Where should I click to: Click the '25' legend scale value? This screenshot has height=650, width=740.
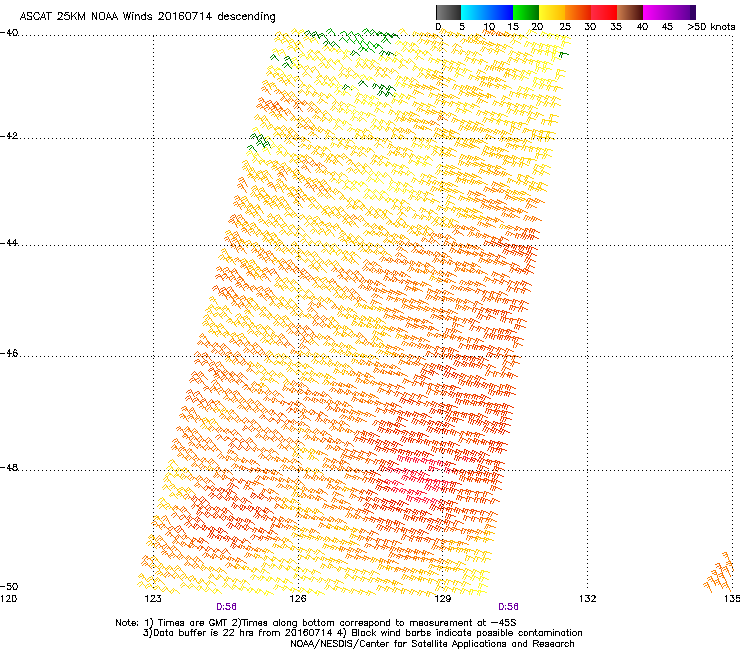[x=565, y=27]
